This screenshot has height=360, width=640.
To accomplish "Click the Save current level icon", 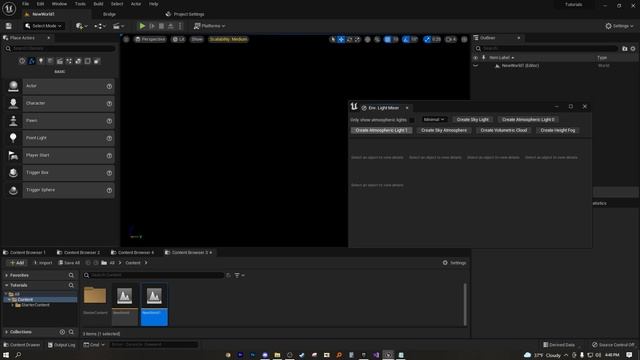I will [9, 26].
